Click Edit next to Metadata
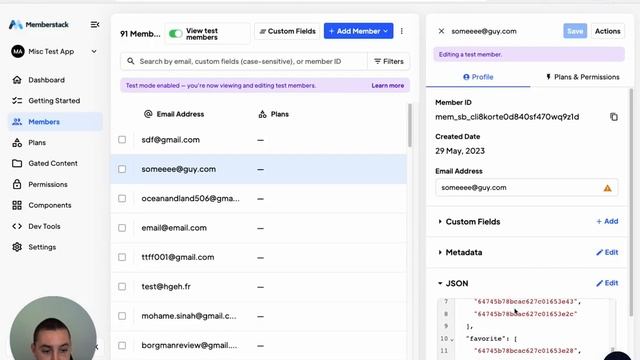This screenshot has height=360, width=640. point(607,252)
